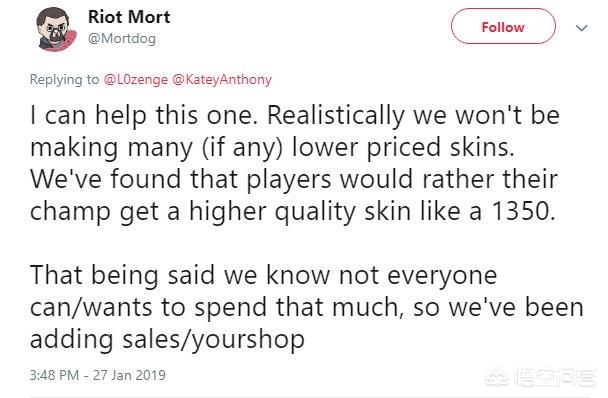Visit the @Mortdog handle link
The width and height of the screenshot is (608, 398).
pos(122,38)
